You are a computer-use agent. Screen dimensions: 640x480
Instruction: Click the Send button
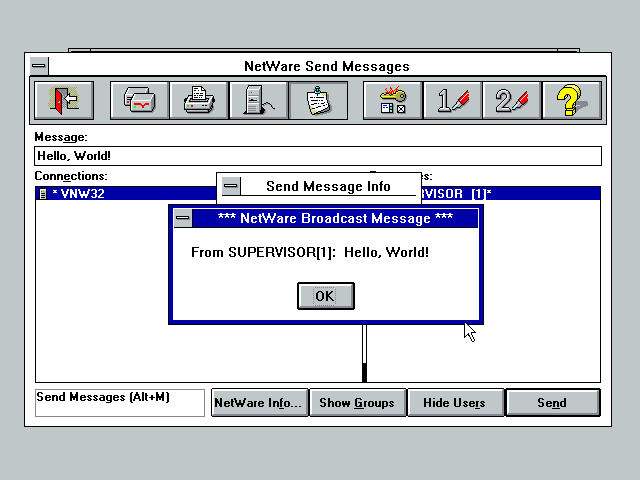(x=553, y=403)
